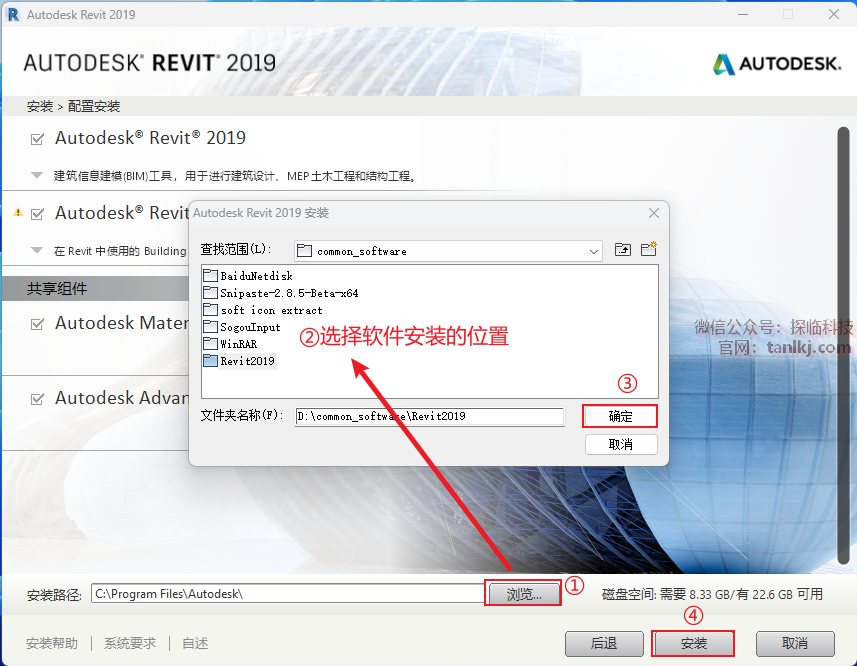This screenshot has height=666, width=857.
Task: Close the Revit 2019 install browse dialog
Action: [654, 213]
